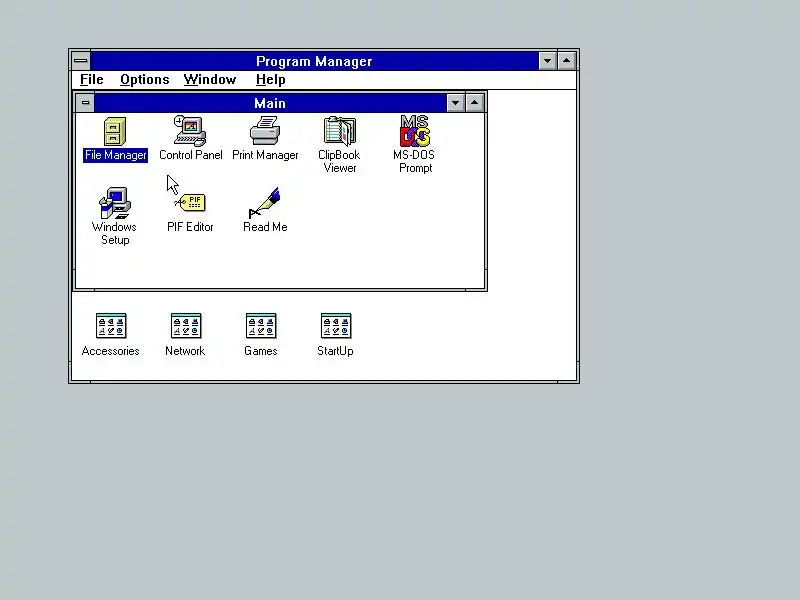Open the File menu
The height and width of the screenshot is (600, 800).
pyautogui.click(x=92, y=80)
